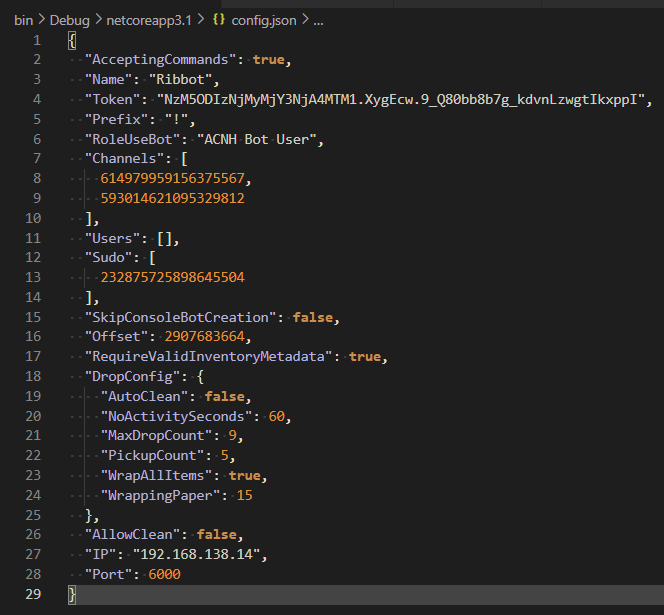Click the "IP" key
This screenshot has width=664, height=615.
click(x=101, y=554)
